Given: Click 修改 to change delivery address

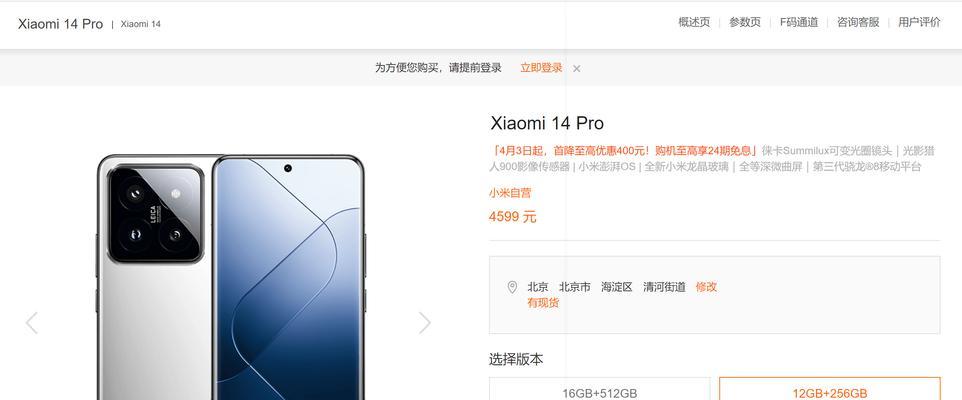Looking at the screenshot, I should pos(706,287).
